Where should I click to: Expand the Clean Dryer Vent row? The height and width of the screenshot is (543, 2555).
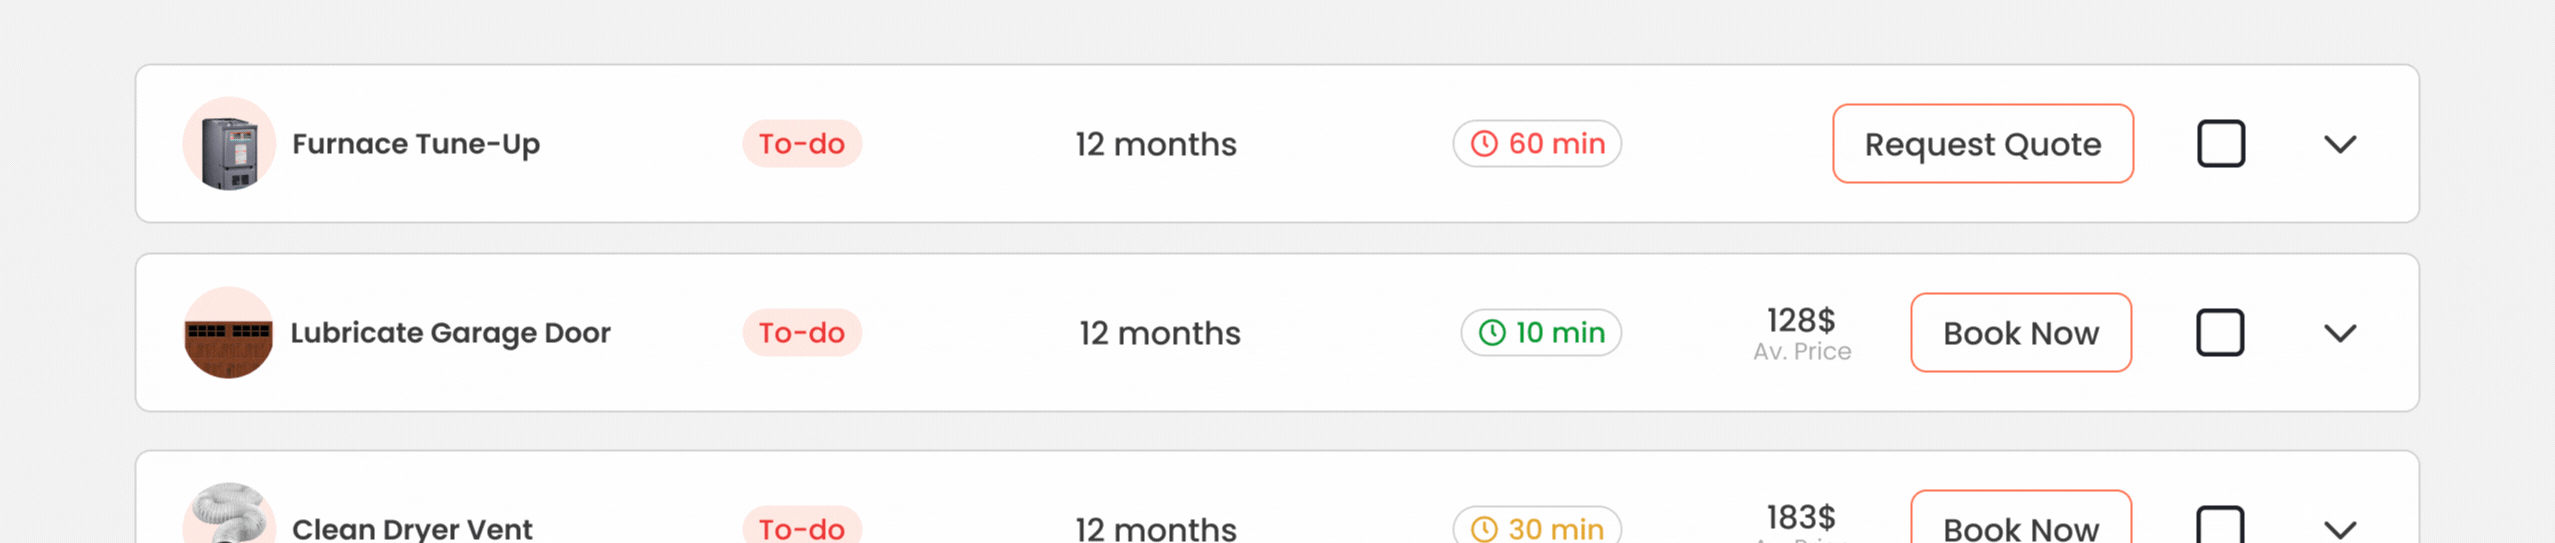[x=2339, y=529]
